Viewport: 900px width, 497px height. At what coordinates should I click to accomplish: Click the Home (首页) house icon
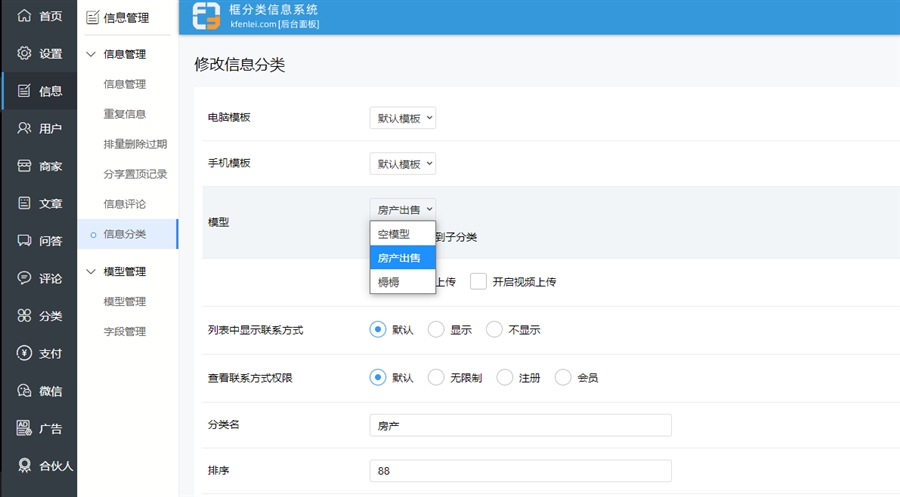[x=25, y=16]
